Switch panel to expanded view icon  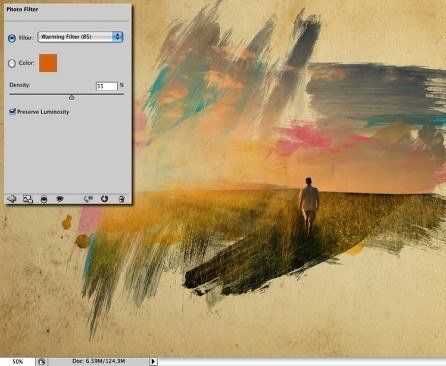click(x=28, y=199)
